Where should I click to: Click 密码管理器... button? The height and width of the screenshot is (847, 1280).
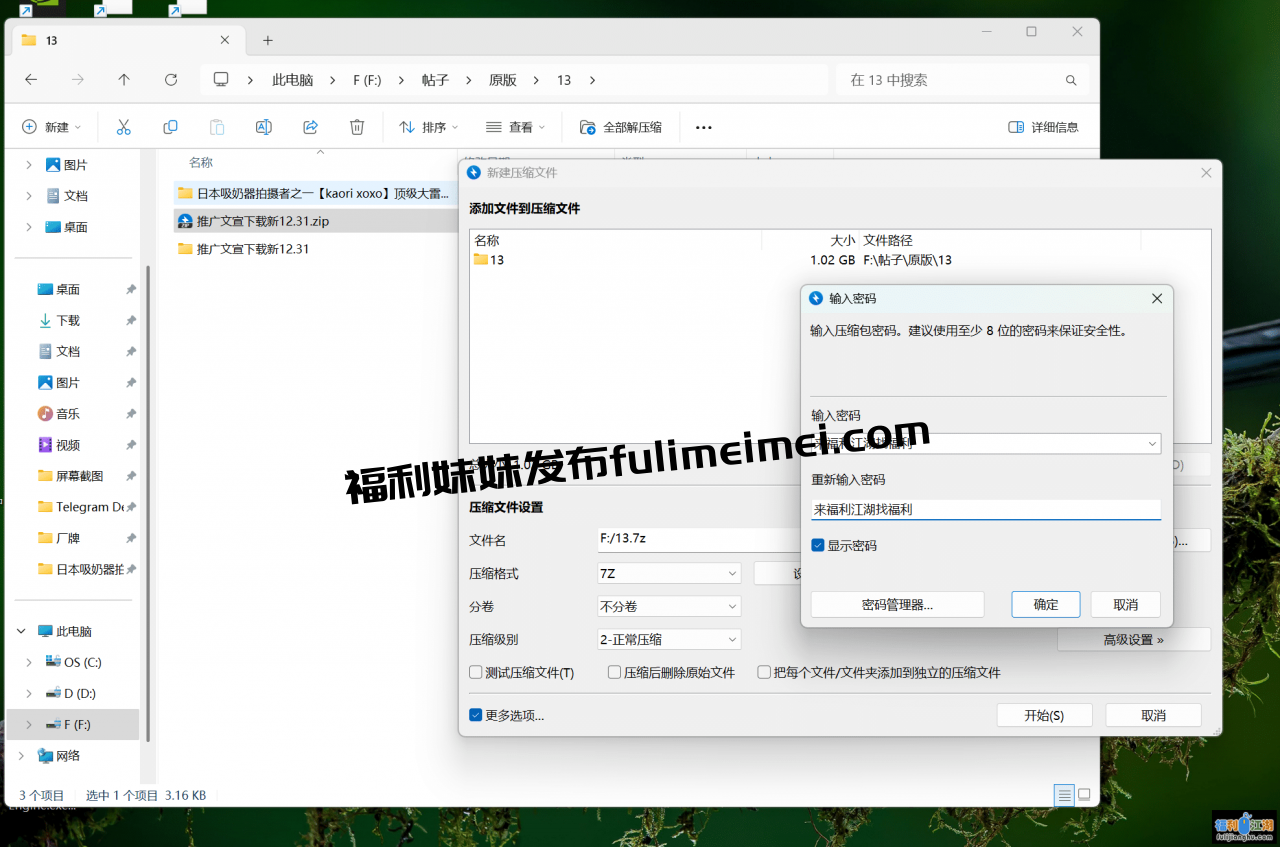(x=897, y=604)
